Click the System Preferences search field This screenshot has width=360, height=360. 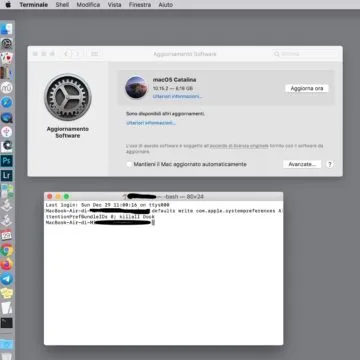click(305, 54)
